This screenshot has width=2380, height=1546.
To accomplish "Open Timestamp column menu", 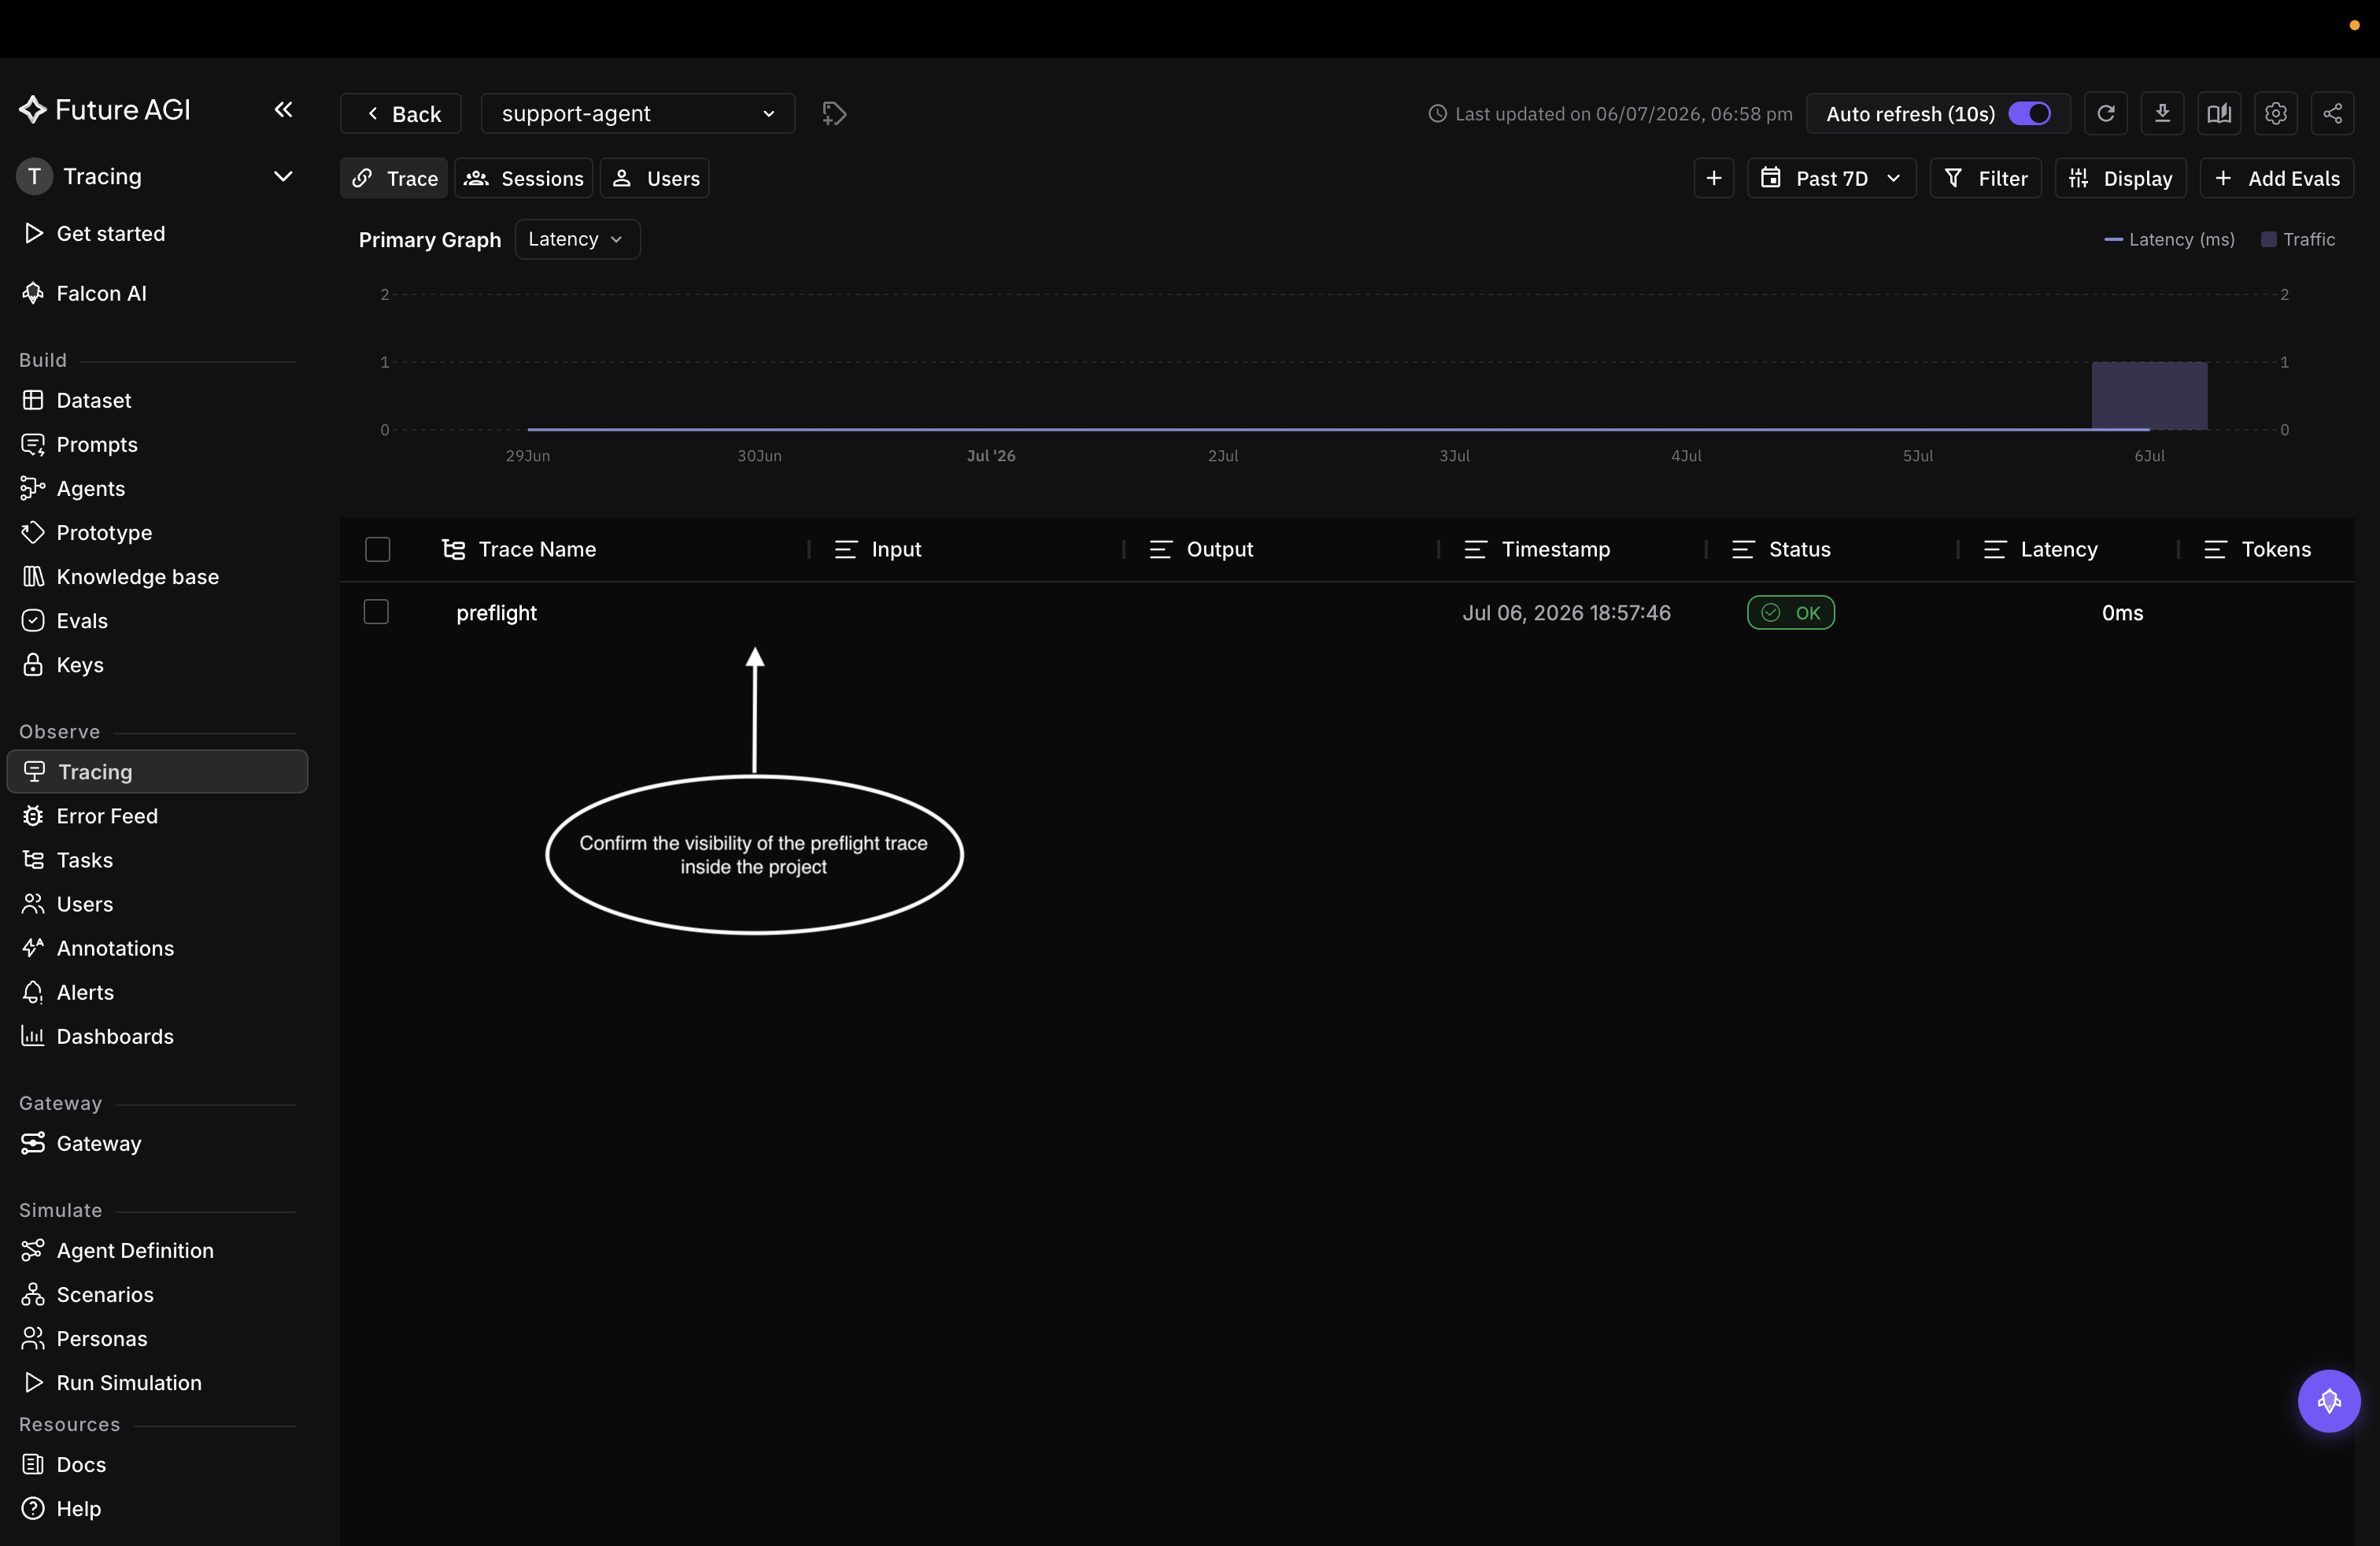I will click(x=1475, y=549).
